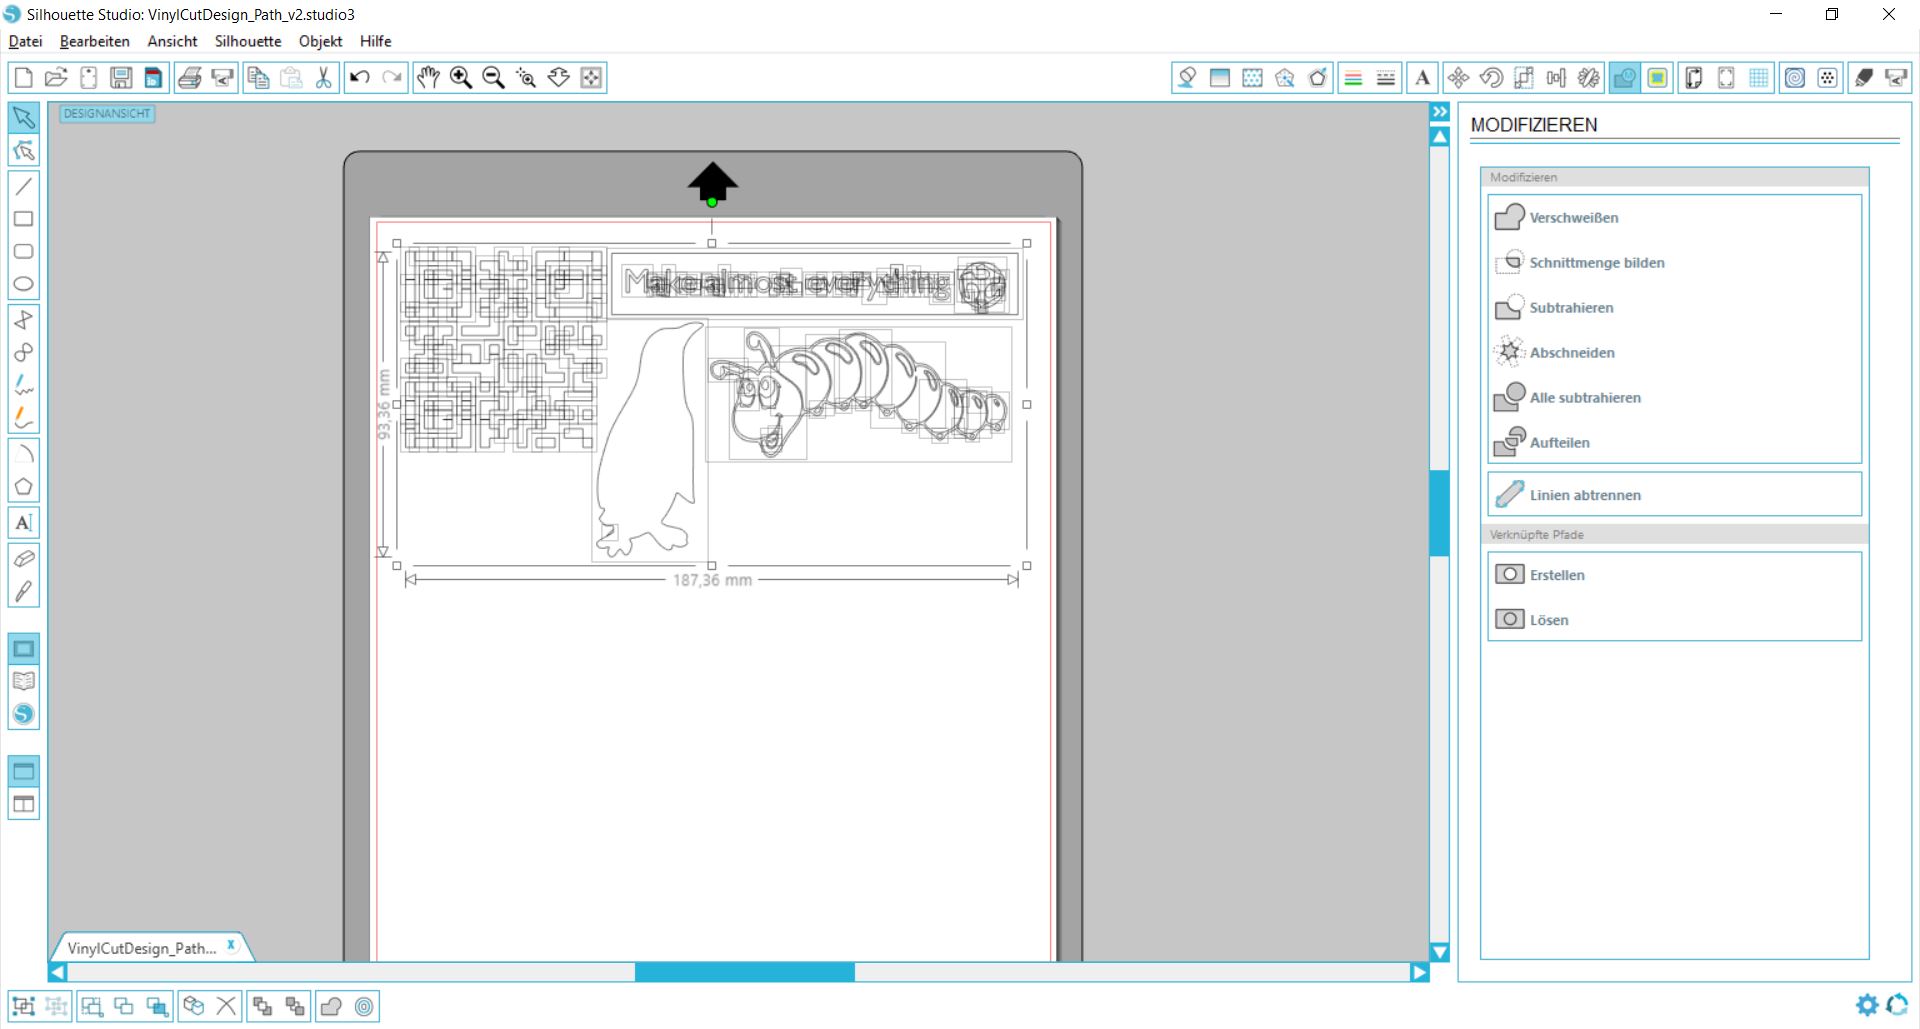Screen dimensions: 1920x1029
Task: Fit the page to window icon
Action: 592,78
